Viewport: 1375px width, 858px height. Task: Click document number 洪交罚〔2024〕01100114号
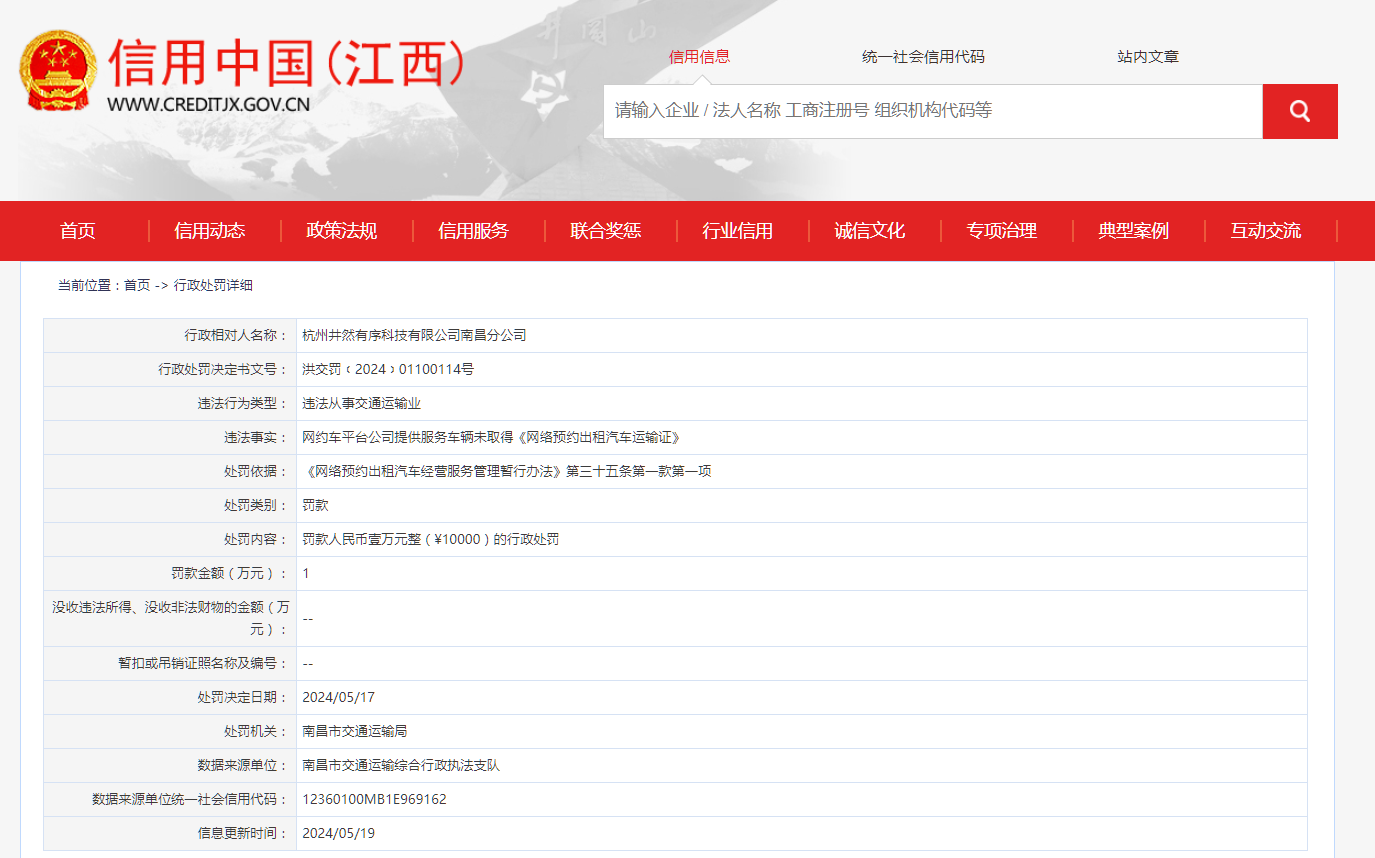(x=388, y=369)
